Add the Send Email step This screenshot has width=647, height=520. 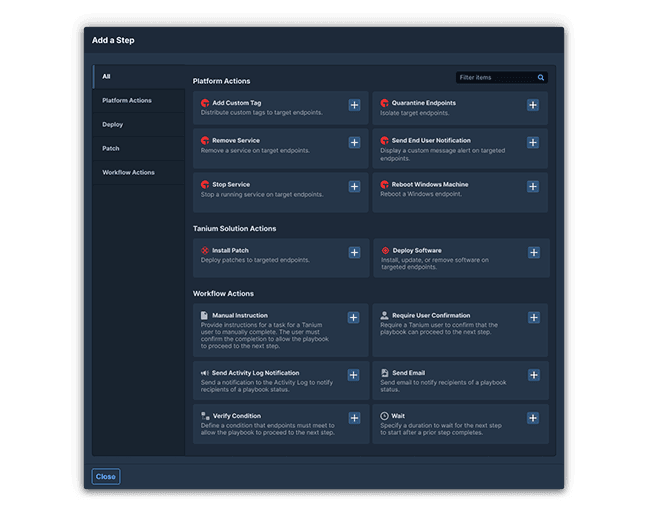click(534, 375)
